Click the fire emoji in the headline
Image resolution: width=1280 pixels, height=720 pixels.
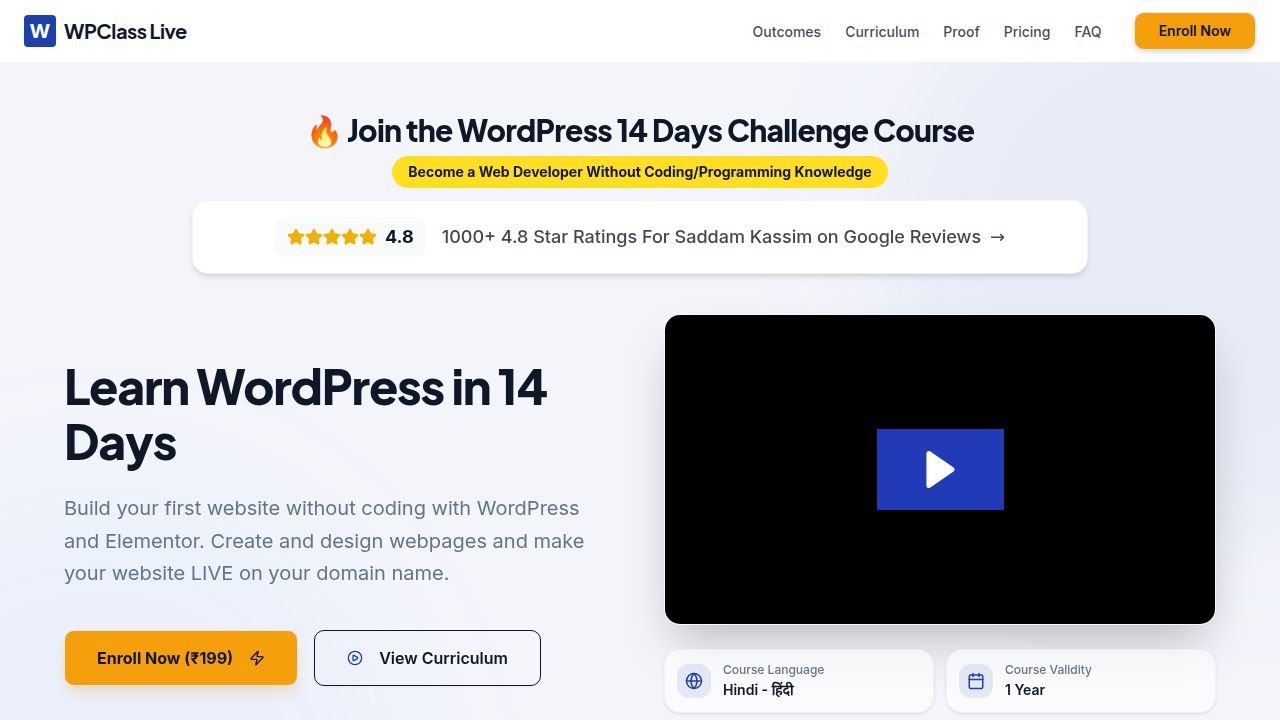point(323,131)
